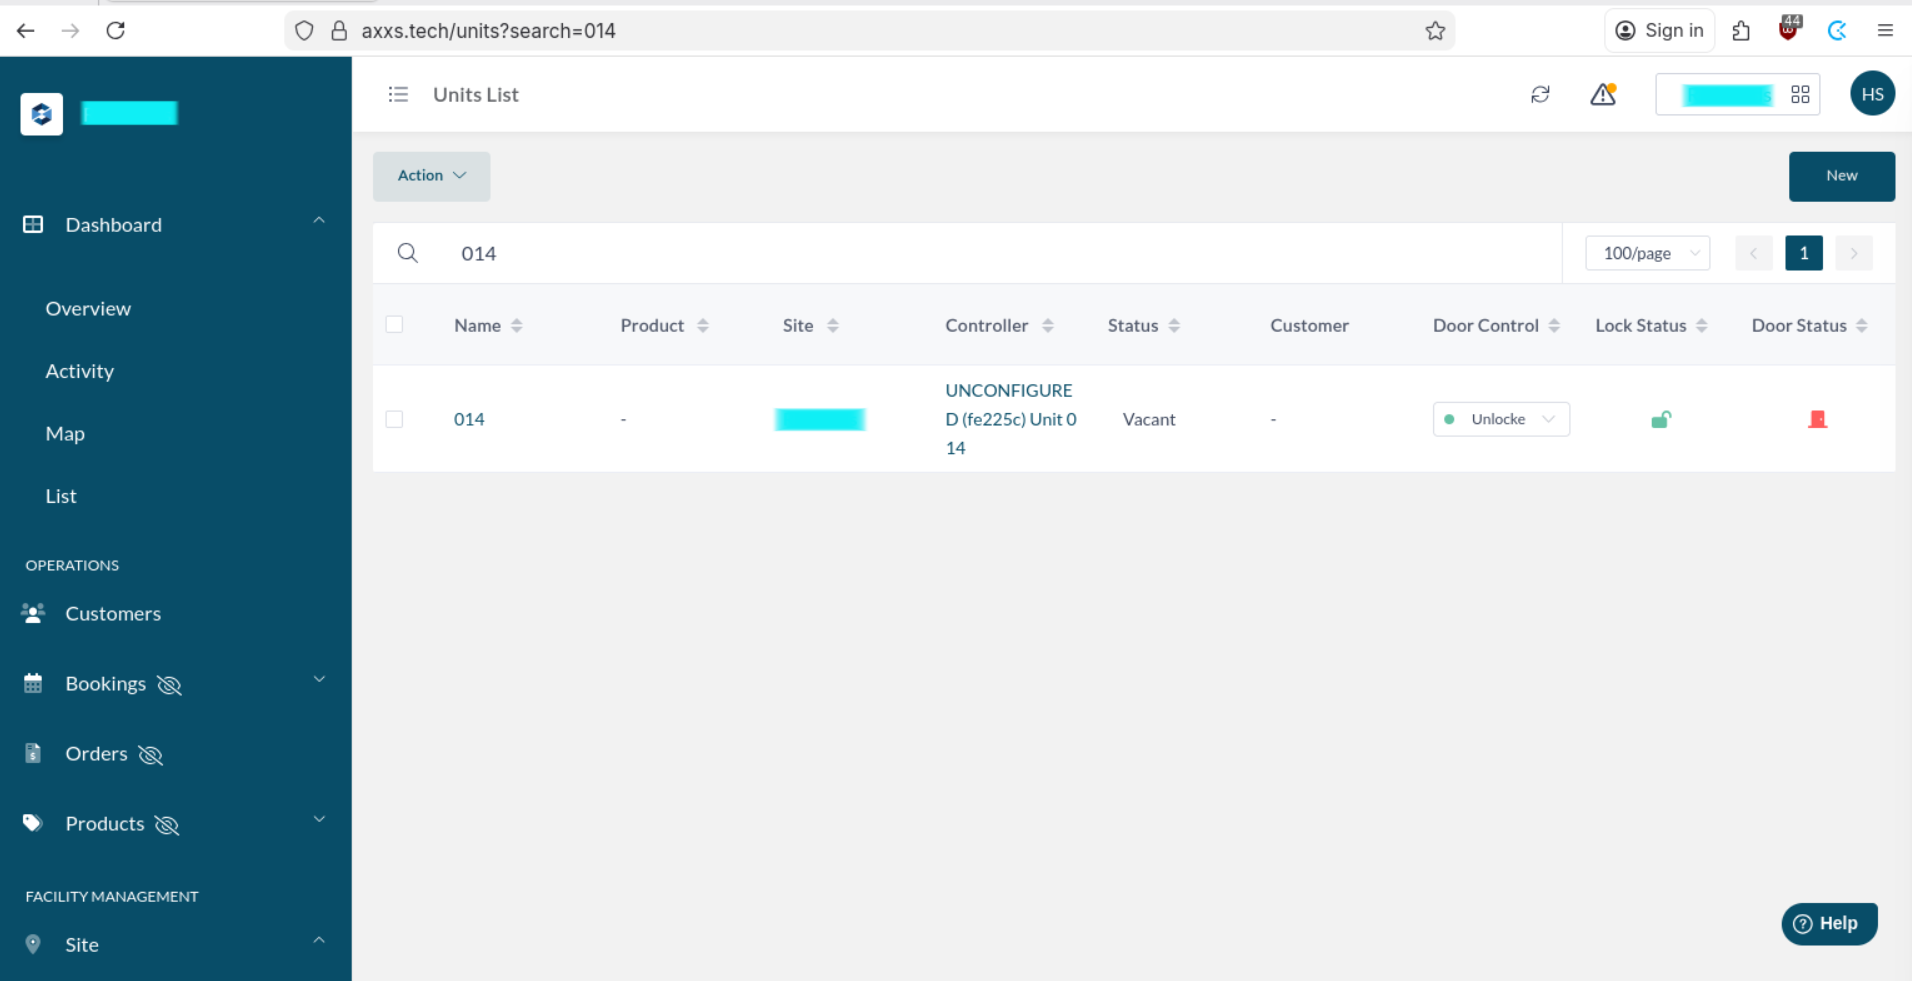Toggle visibility eye icon next to Bookings
Screen dimensions: 1912x981
tap(170, 685)
